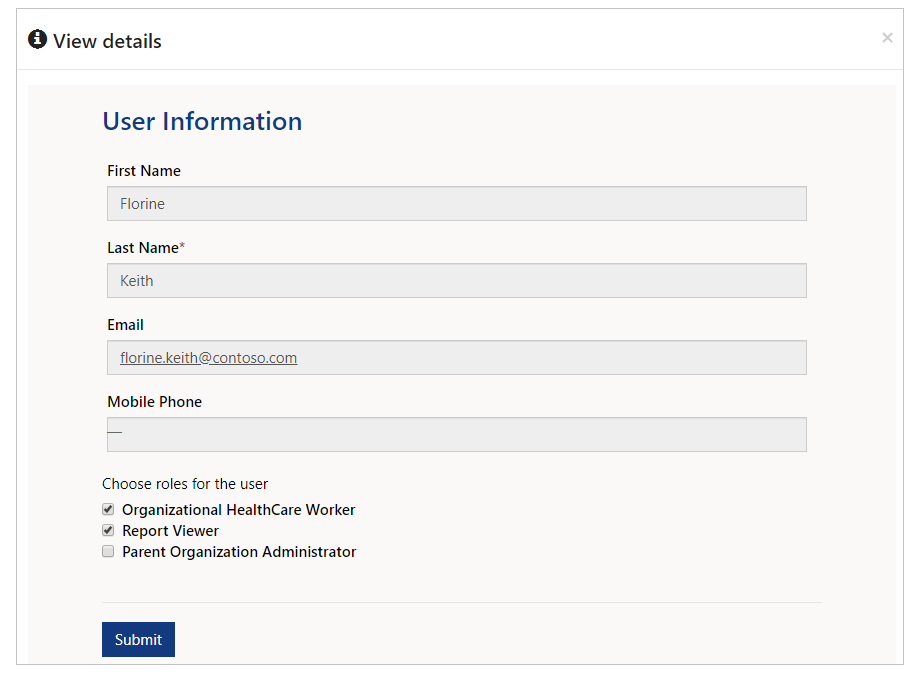The height and width of the screenshot is (681, 921).
Task: Click the Choose roles for the user text
Action: [x=185, y=484]
